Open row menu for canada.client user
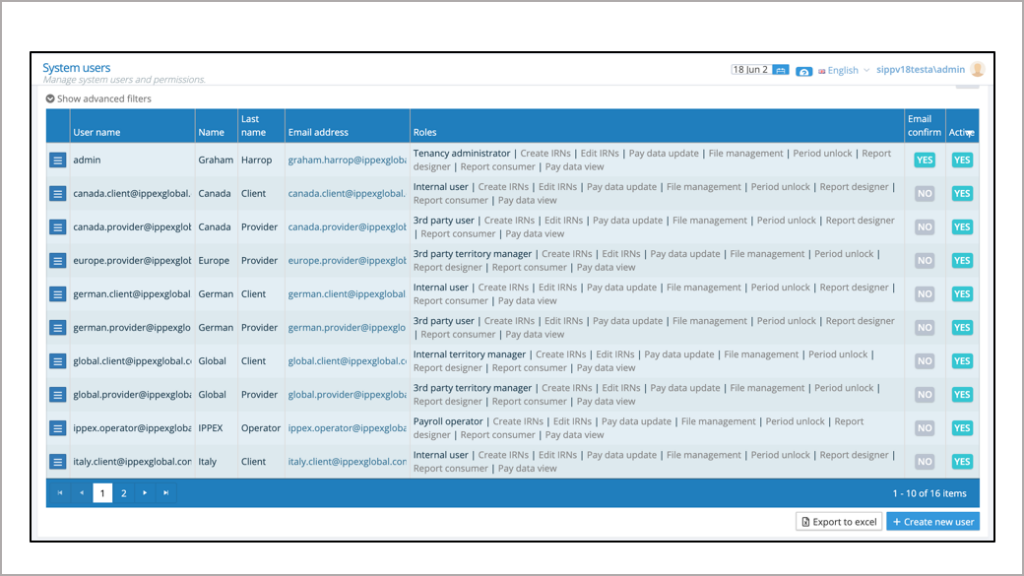 (x=58, y=193)
